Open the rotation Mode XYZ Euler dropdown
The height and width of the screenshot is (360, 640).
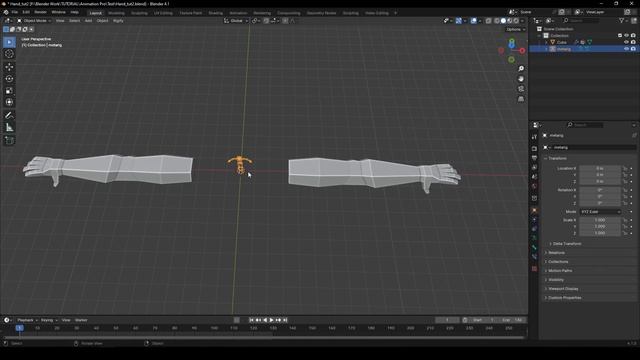point(600,212)
